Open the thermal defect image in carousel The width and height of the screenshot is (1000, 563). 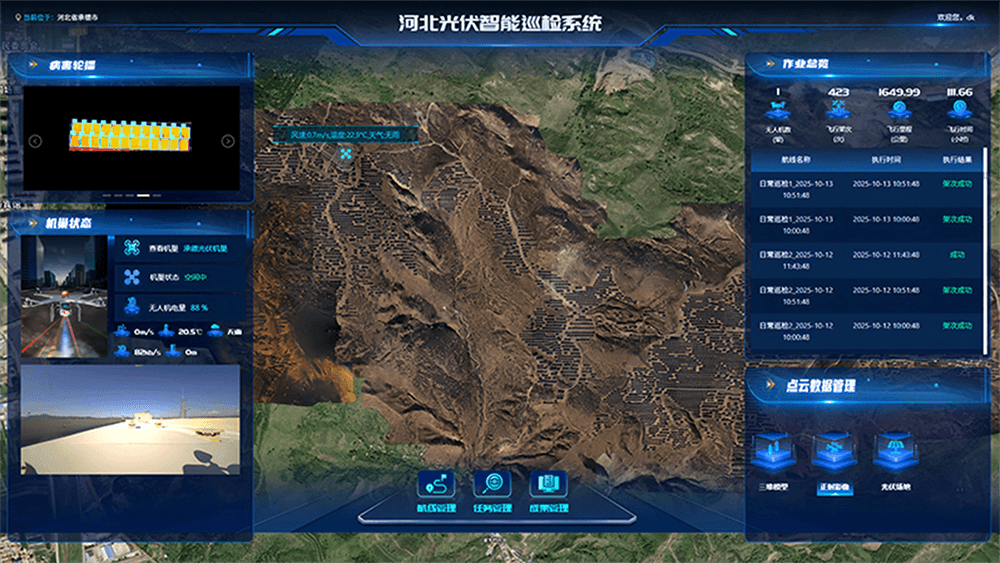point(131,135)
